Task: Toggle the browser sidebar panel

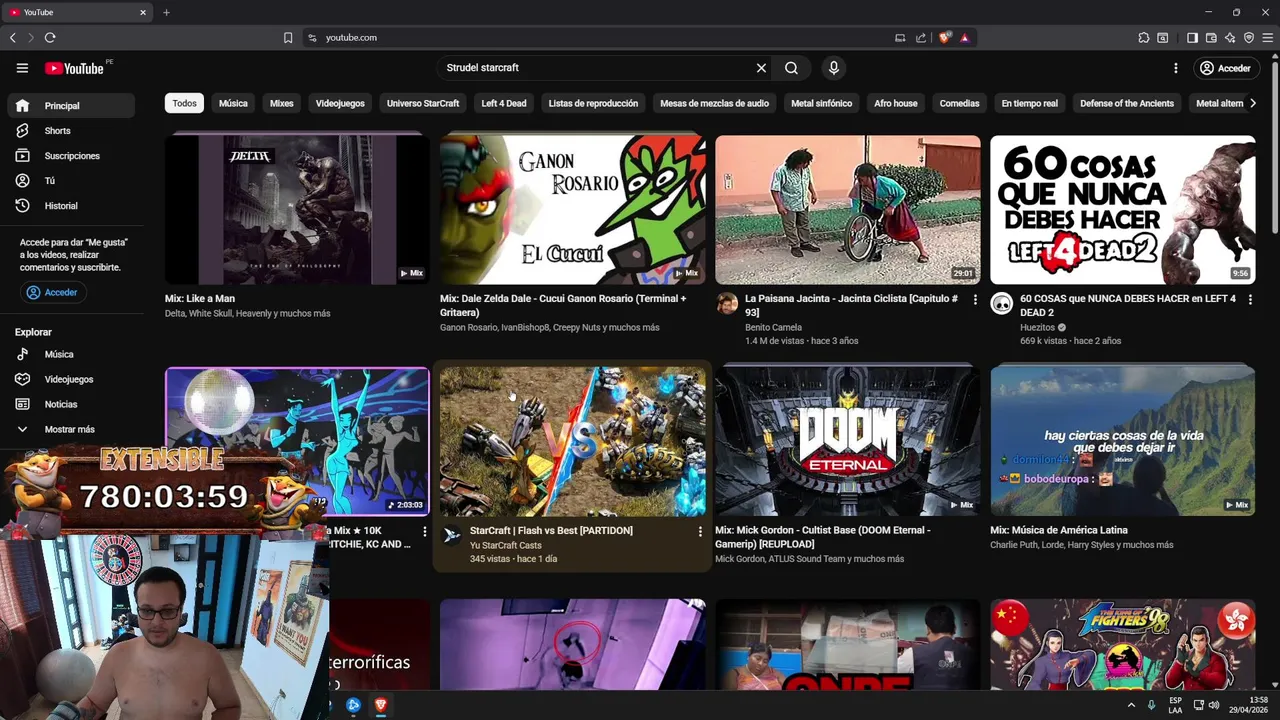Action: (x=1192, y=38)
